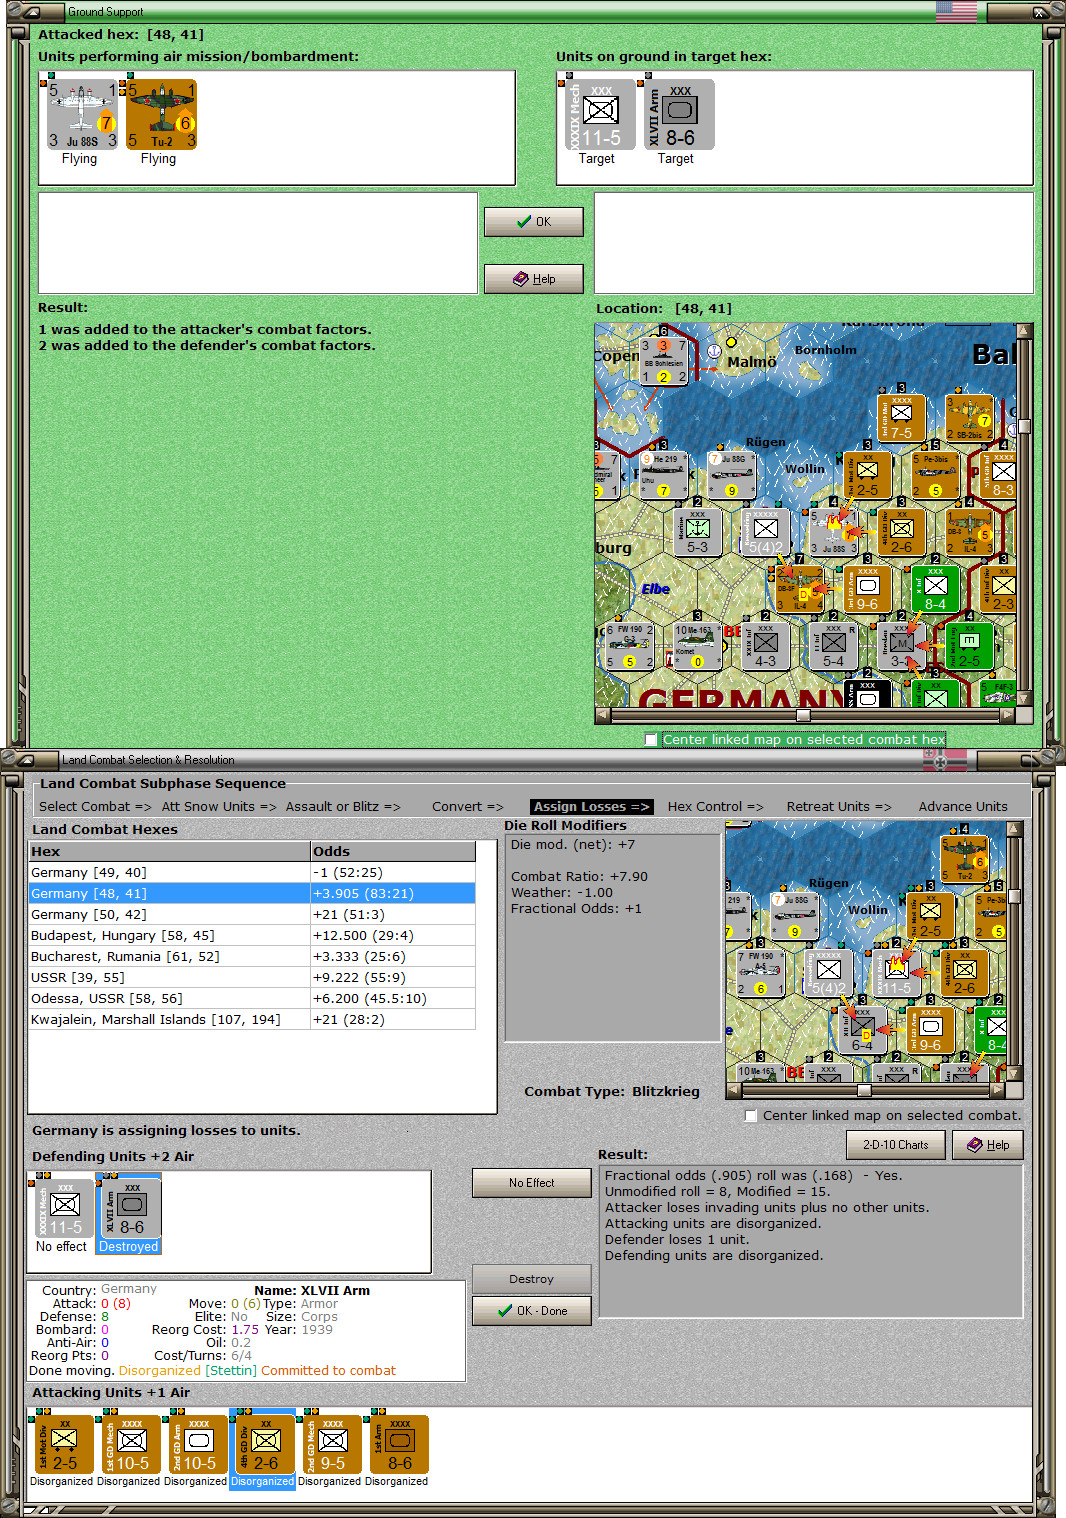This screenshot has width=1066, height=1518.
Task: Click upper map scroll-up arrow
Action: [1024, 330]
